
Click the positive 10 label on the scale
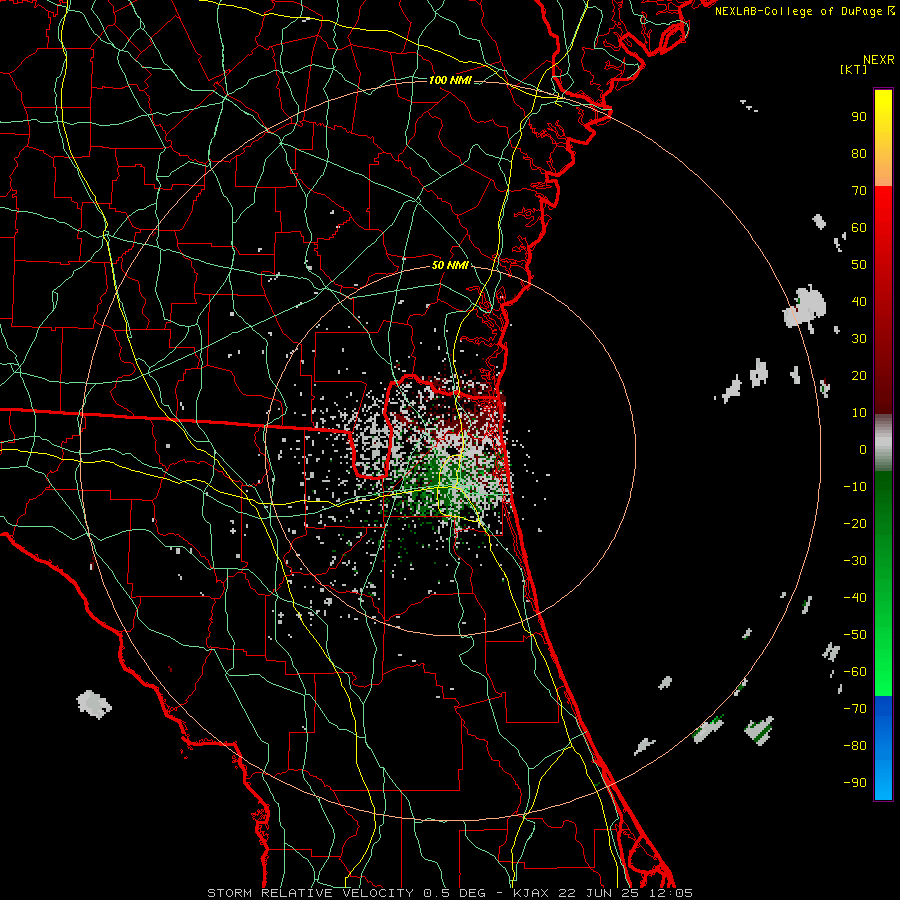tap(859, 413)
